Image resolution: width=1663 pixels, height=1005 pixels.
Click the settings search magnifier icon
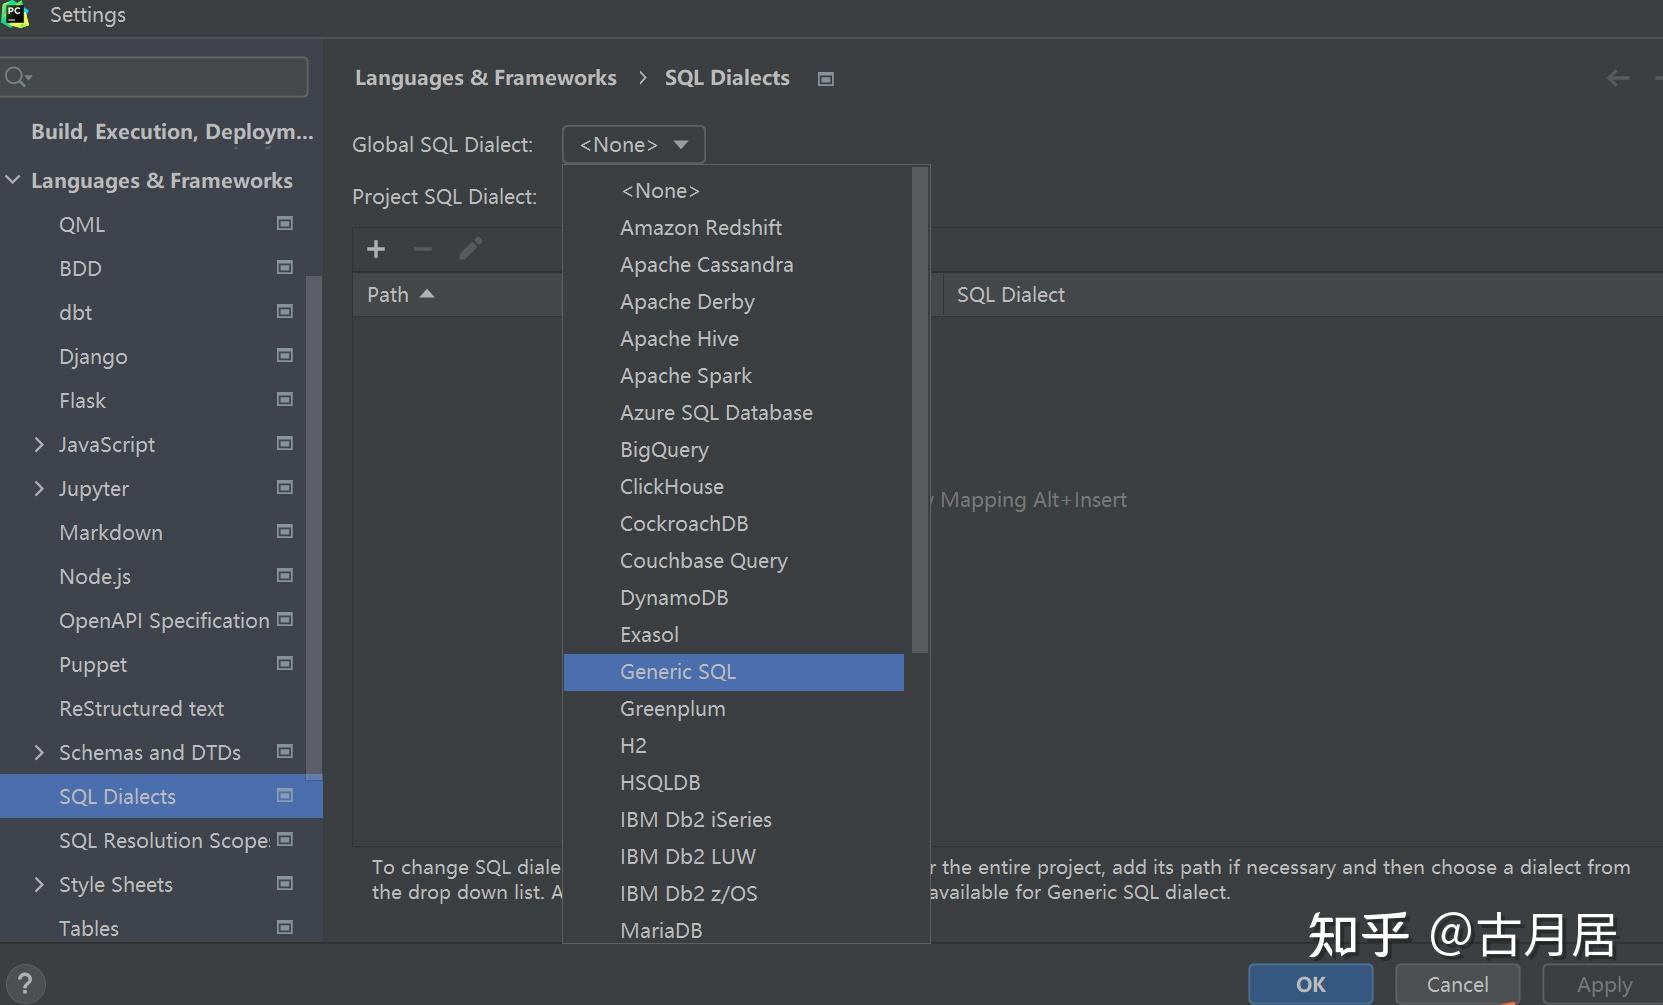click(x=17, y=77)
